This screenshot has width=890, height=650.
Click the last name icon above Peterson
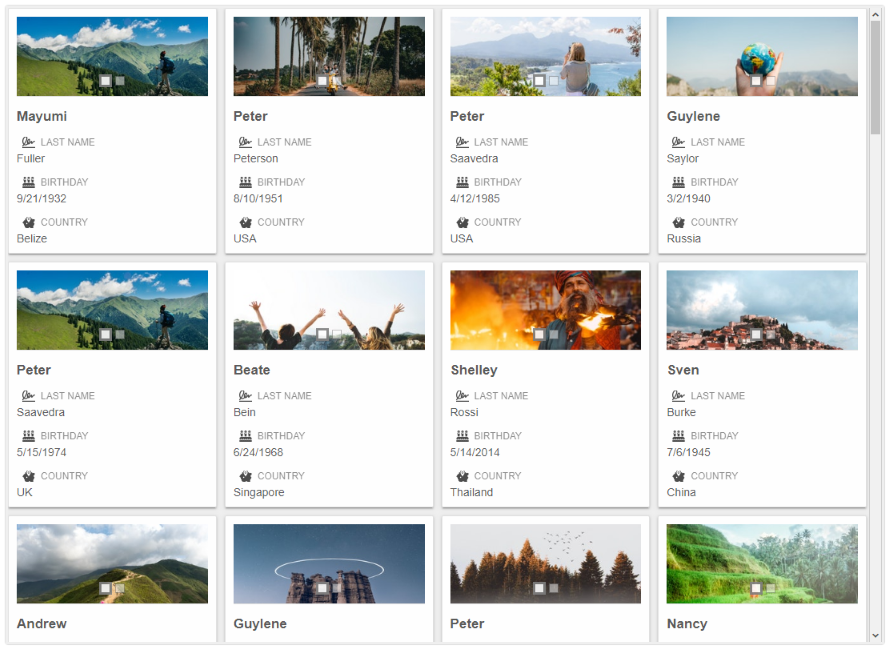(245, 142)
